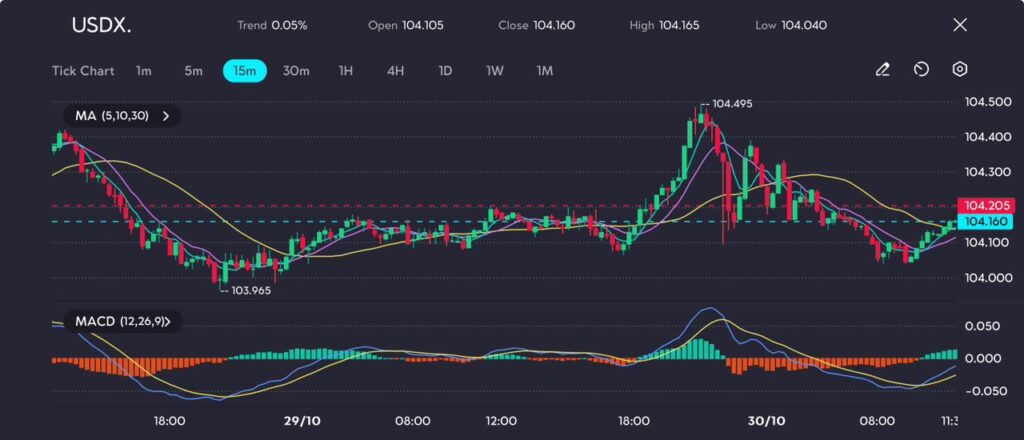Screen dimensions: 1024x440
Task: Choose the 1M monthly timeframe
Action: tap(545, 71)
